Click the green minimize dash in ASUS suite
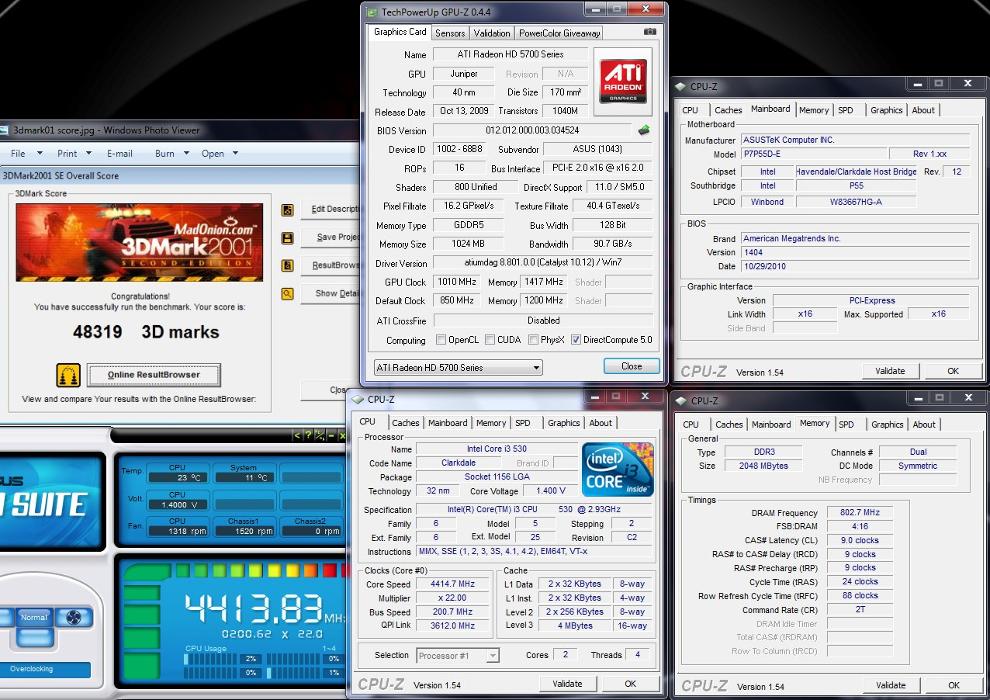This screenshot has width=990, height=700. [x=331, y=435]
